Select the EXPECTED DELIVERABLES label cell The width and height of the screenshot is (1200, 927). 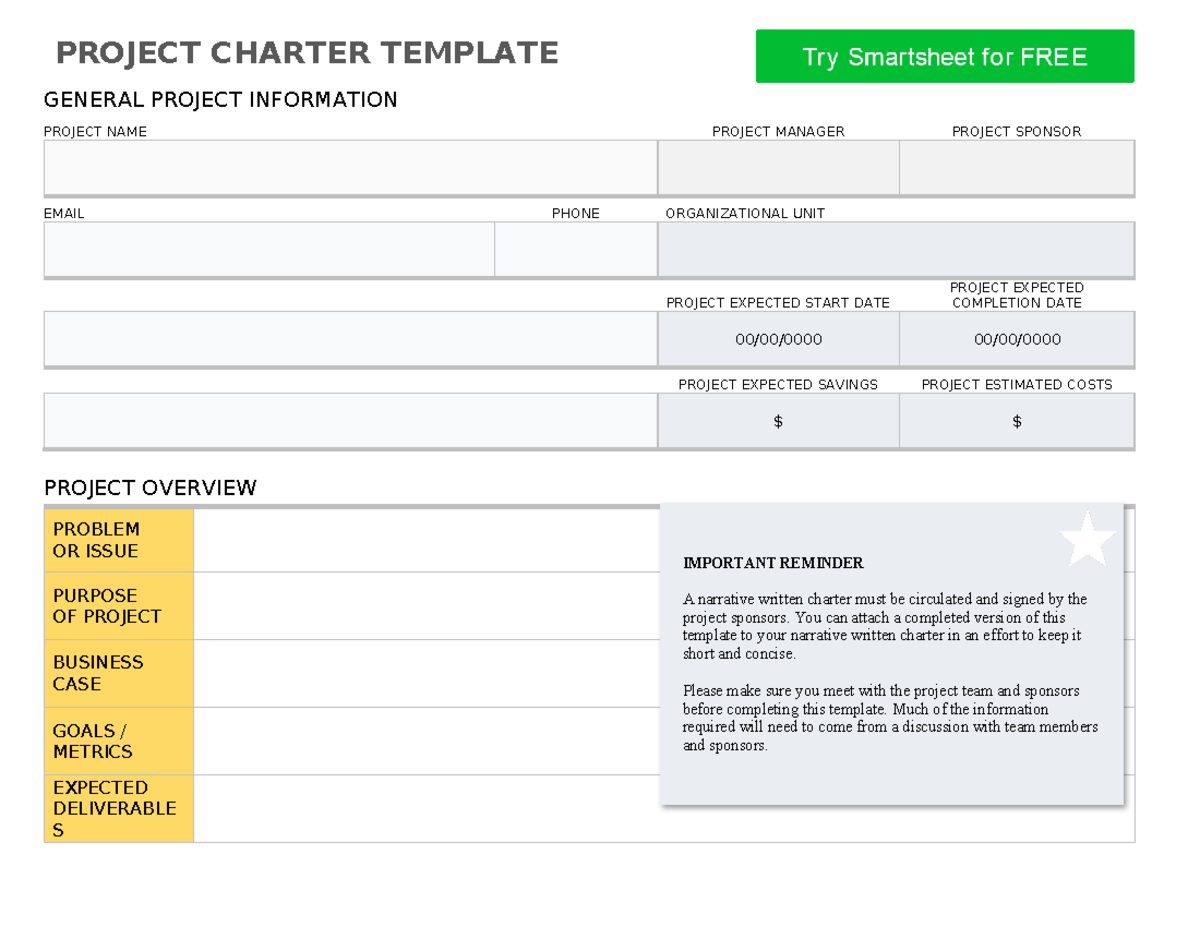[117, 808]
